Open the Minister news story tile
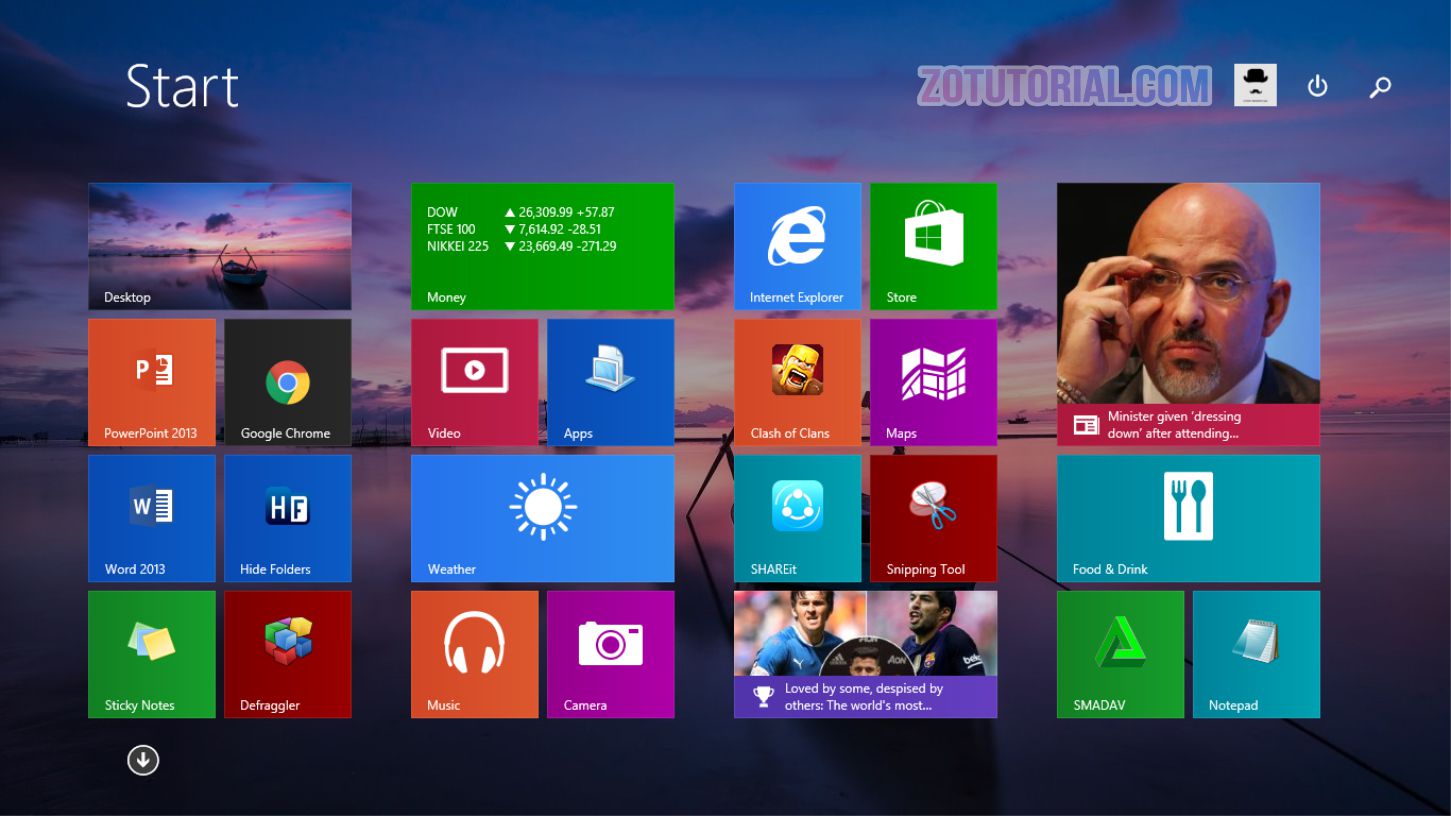 pos(1189,314)
